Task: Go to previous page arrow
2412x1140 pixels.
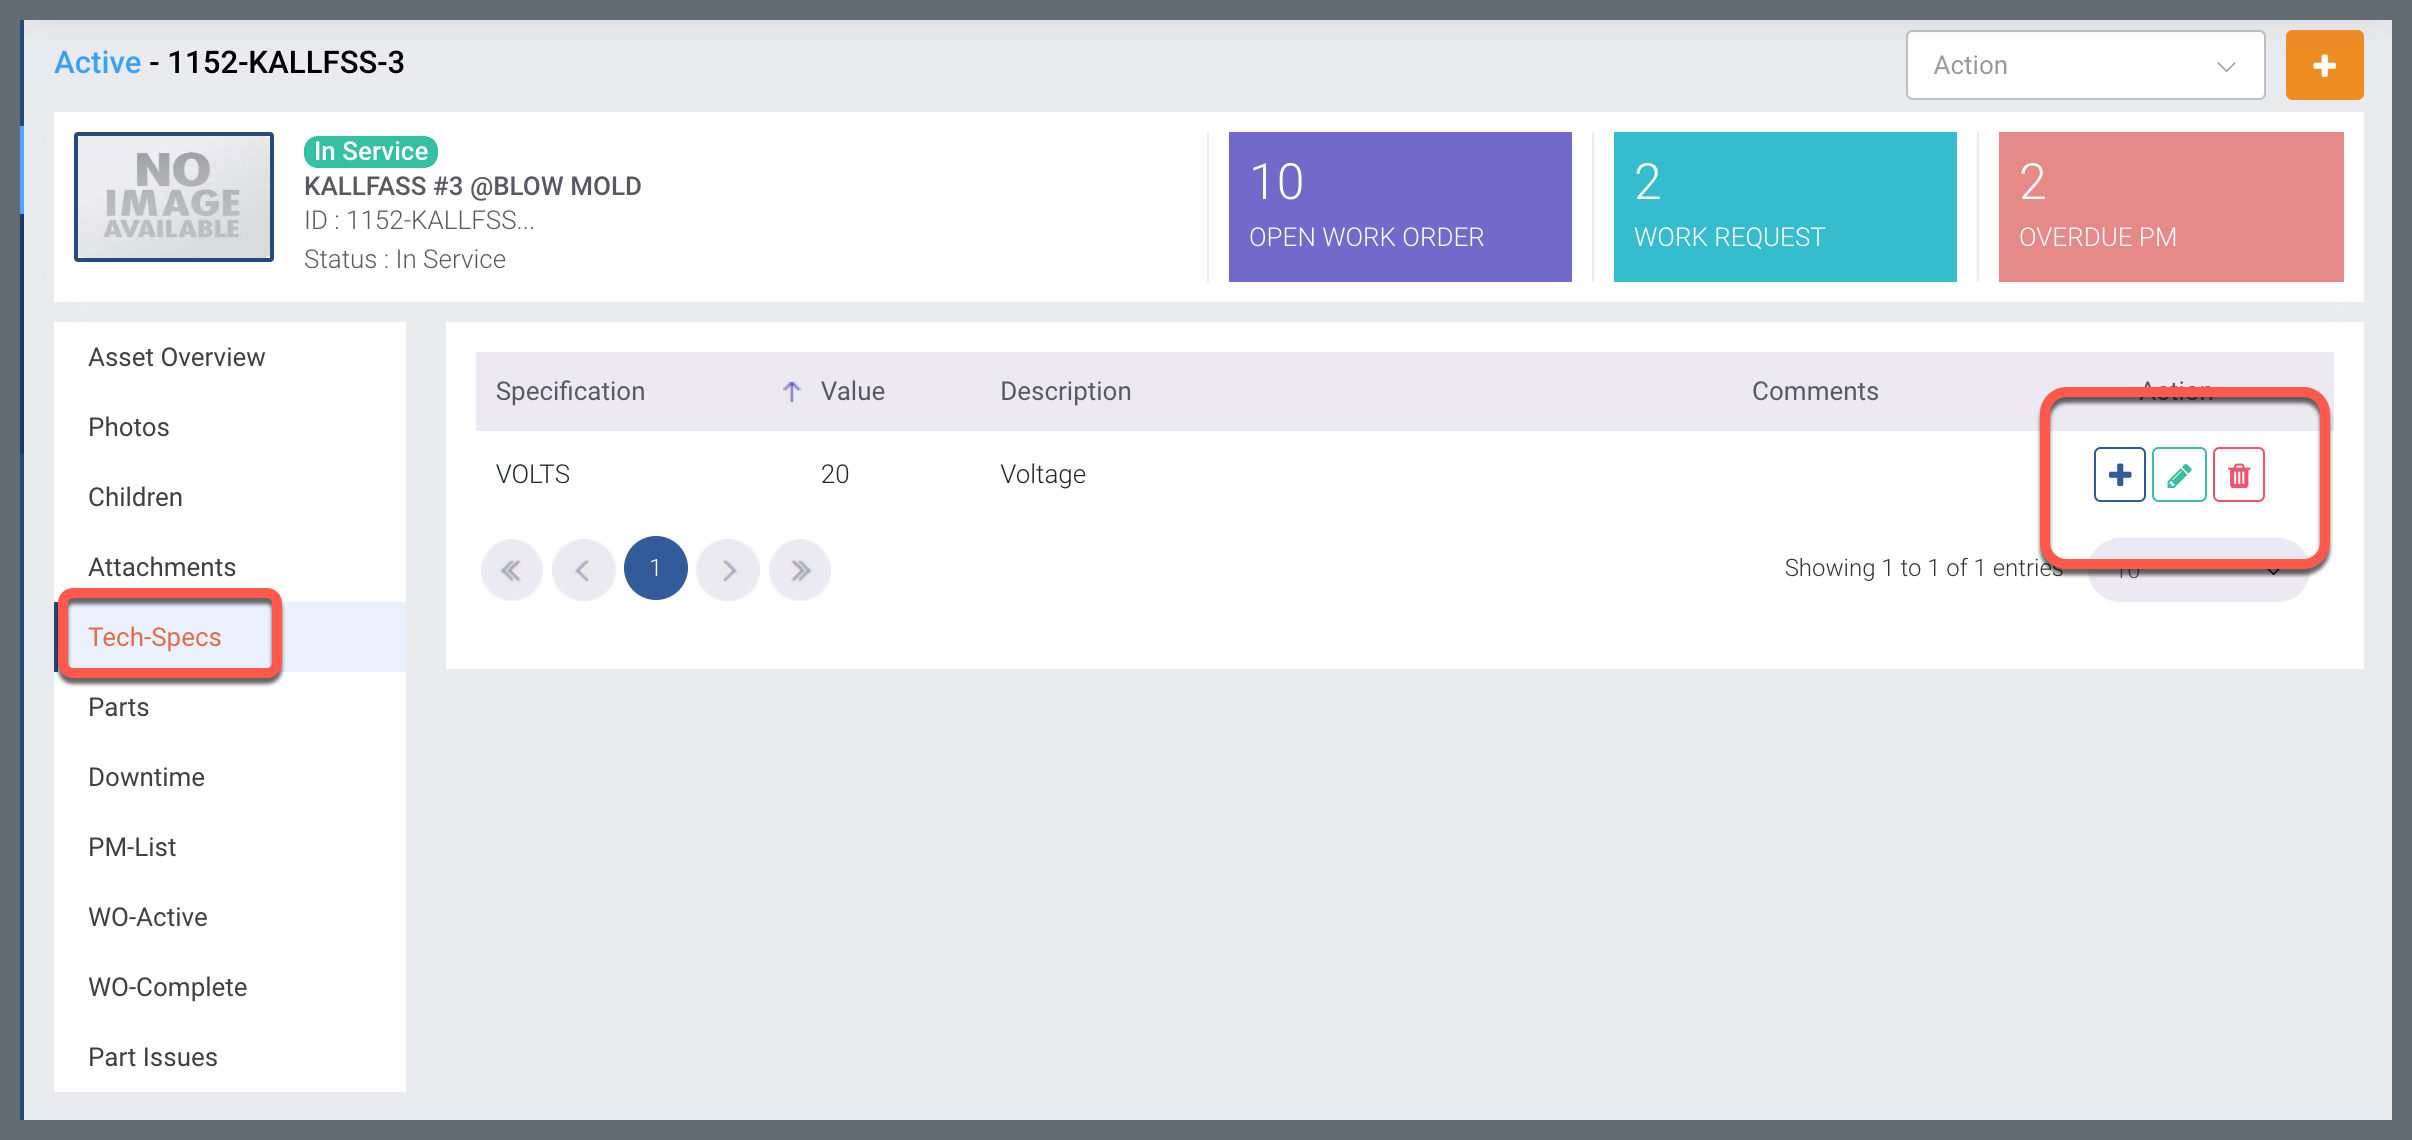Action: [583, 570]
